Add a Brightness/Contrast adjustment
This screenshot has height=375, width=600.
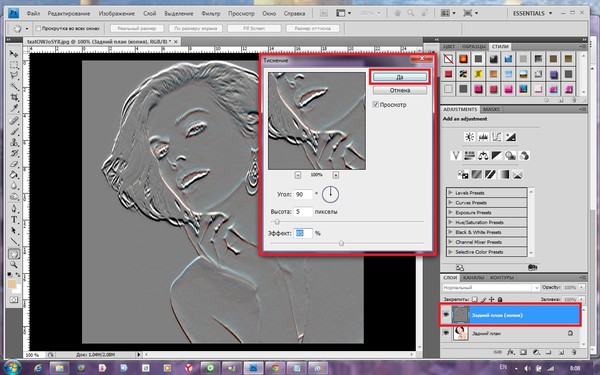[470, 137]
